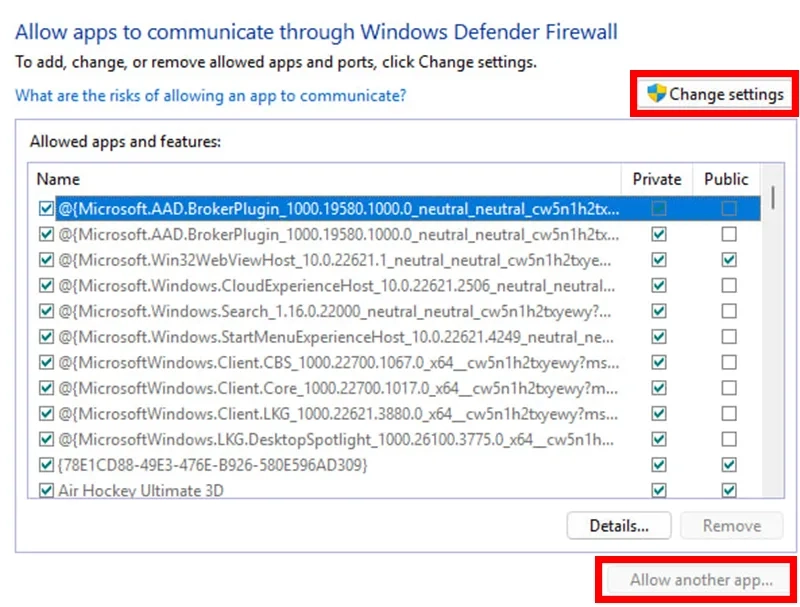This screenshot has height=607, width=800.
Task: Click the Remove button
Action: (731, 525)
